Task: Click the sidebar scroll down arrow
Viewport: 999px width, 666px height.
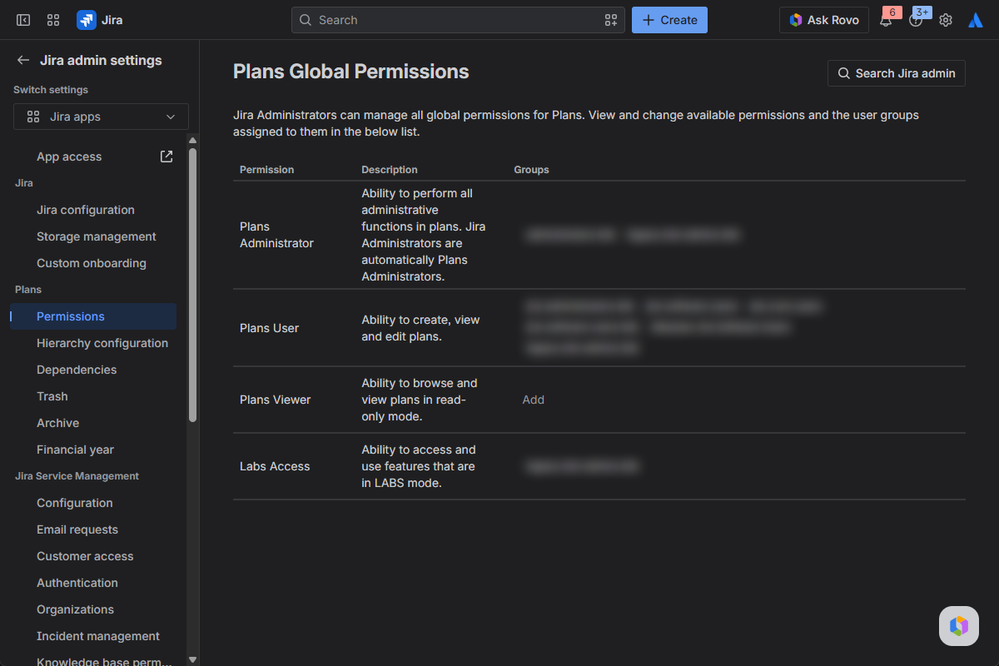Action: pyautogui.click(x=192, y=660)
